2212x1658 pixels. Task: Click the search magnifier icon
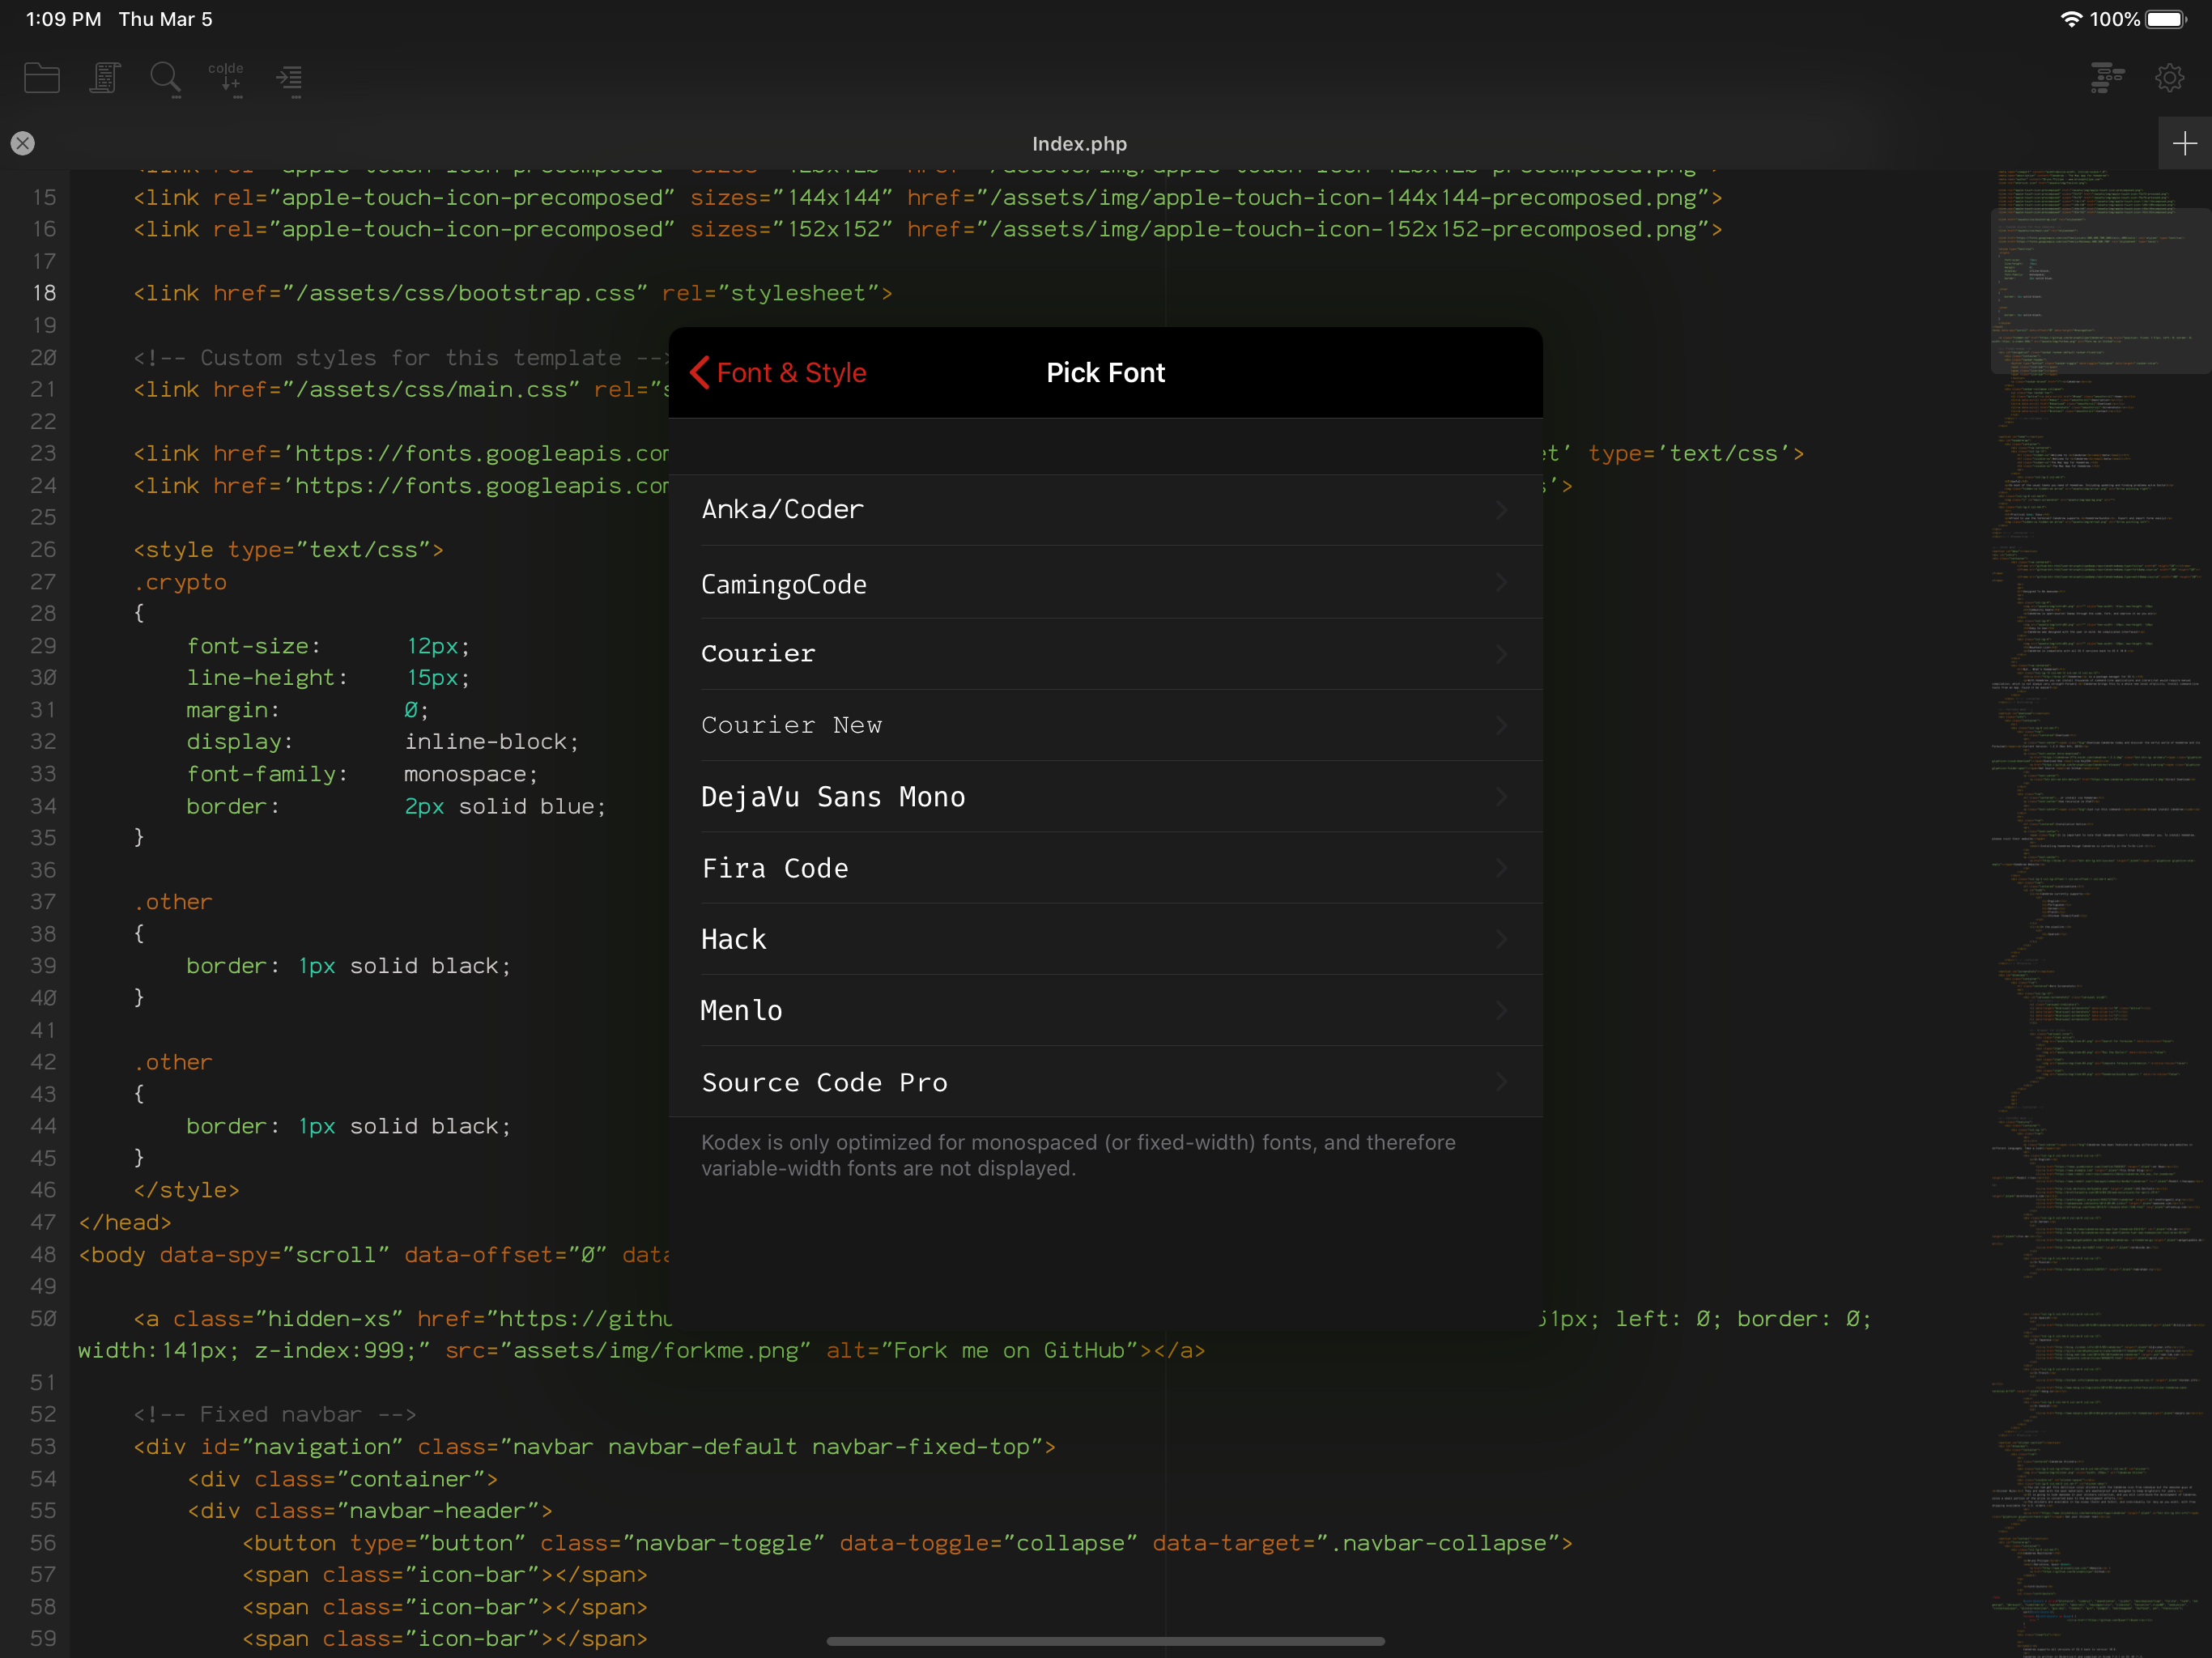pos(165,78)
